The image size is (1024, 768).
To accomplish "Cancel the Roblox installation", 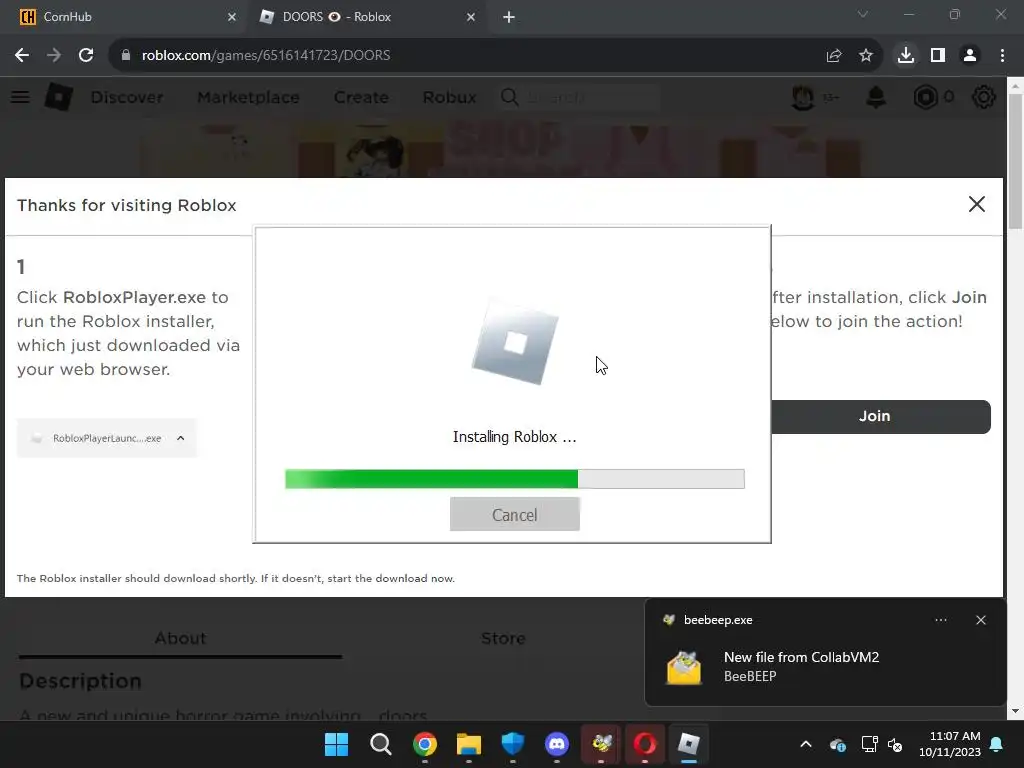I will coord(515,515).
